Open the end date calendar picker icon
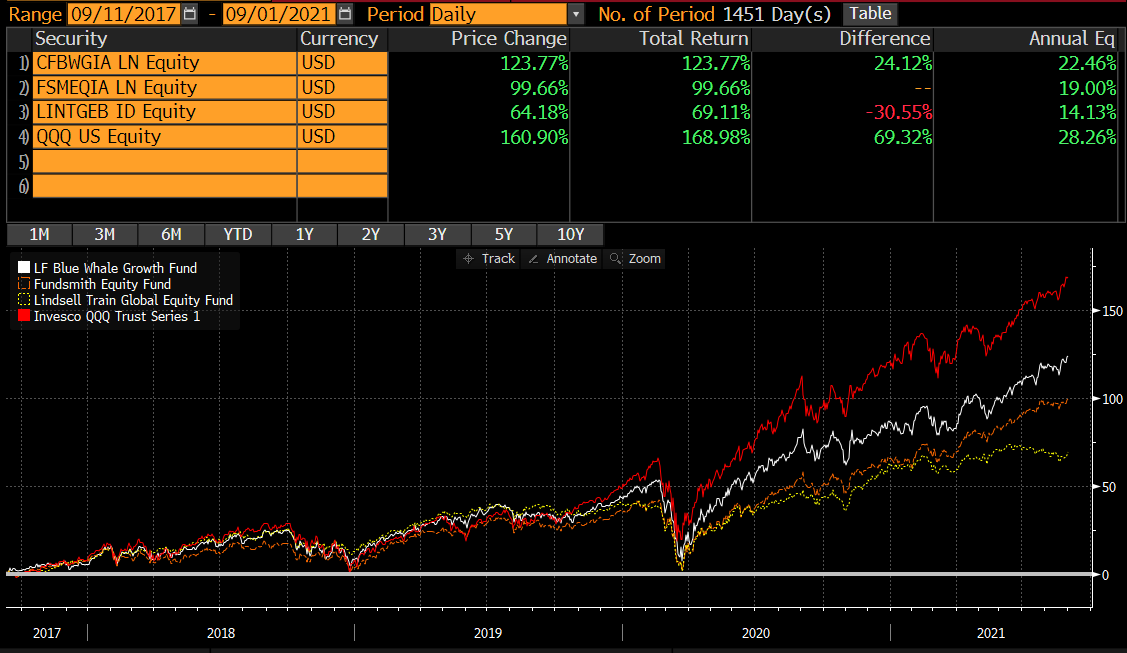This screenshot has width=1127, height=653. [x=345, y=14]
